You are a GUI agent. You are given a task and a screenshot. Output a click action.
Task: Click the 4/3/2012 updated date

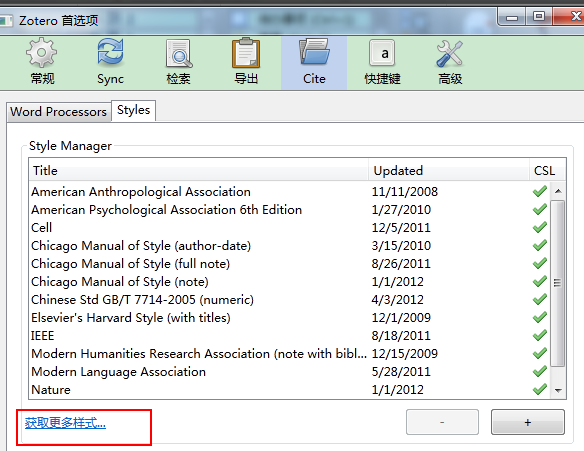click(x=397, y=300)
